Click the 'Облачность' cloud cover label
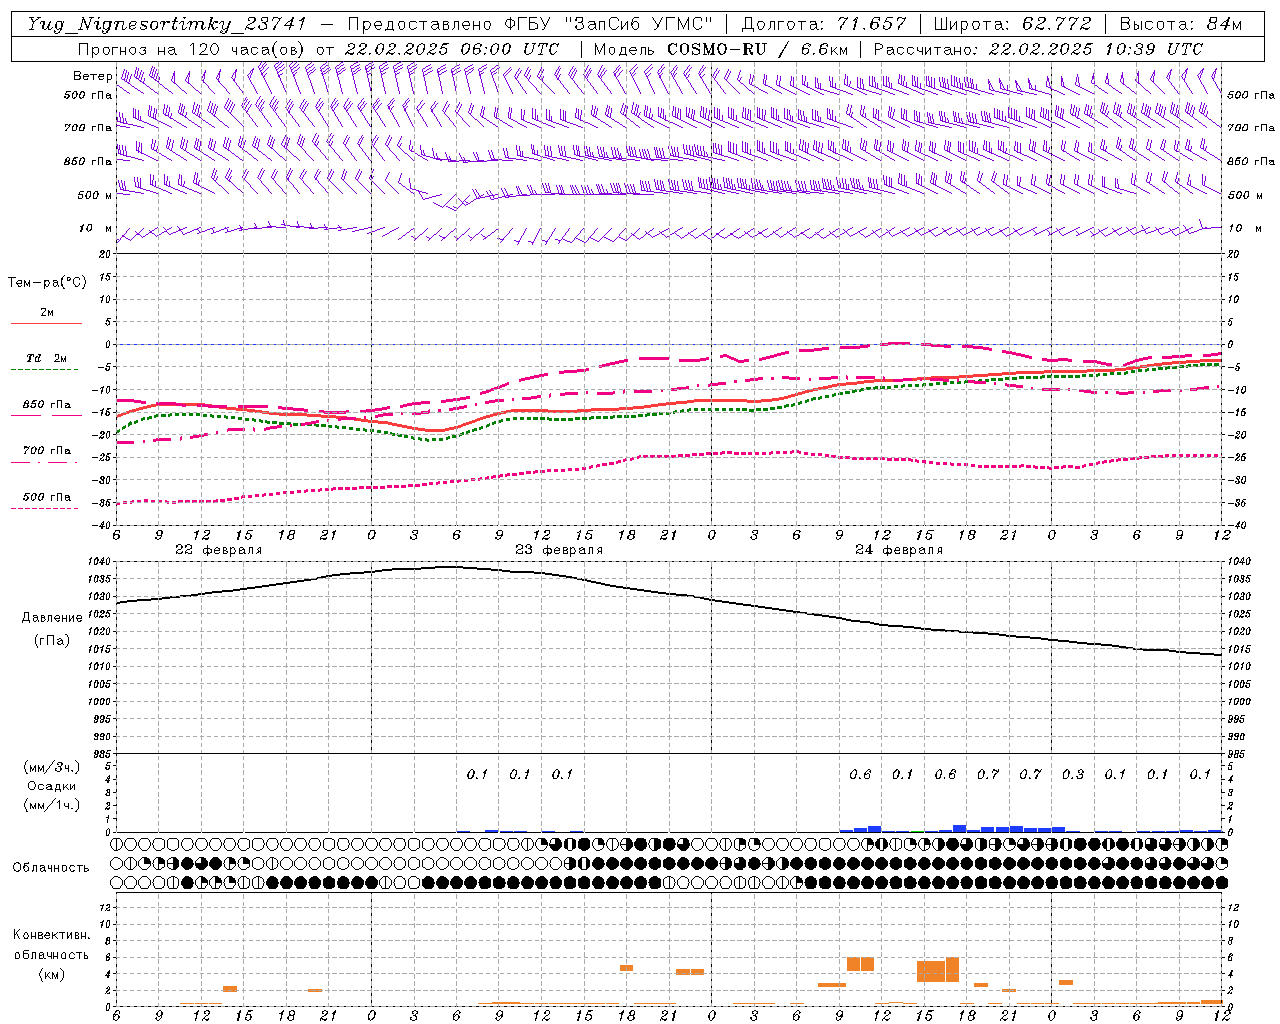This screenshot has height=1024, width=1280. pos(51,867)
